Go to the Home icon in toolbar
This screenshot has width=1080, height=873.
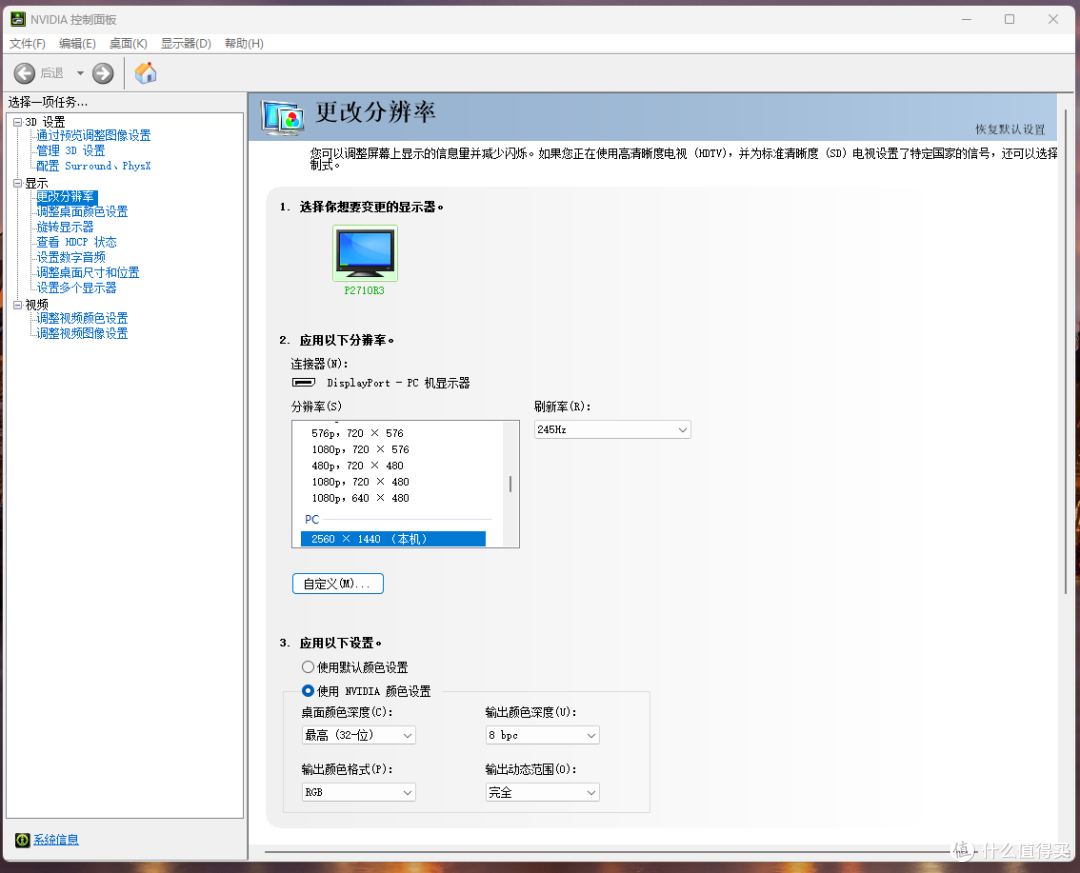point(145,73)
